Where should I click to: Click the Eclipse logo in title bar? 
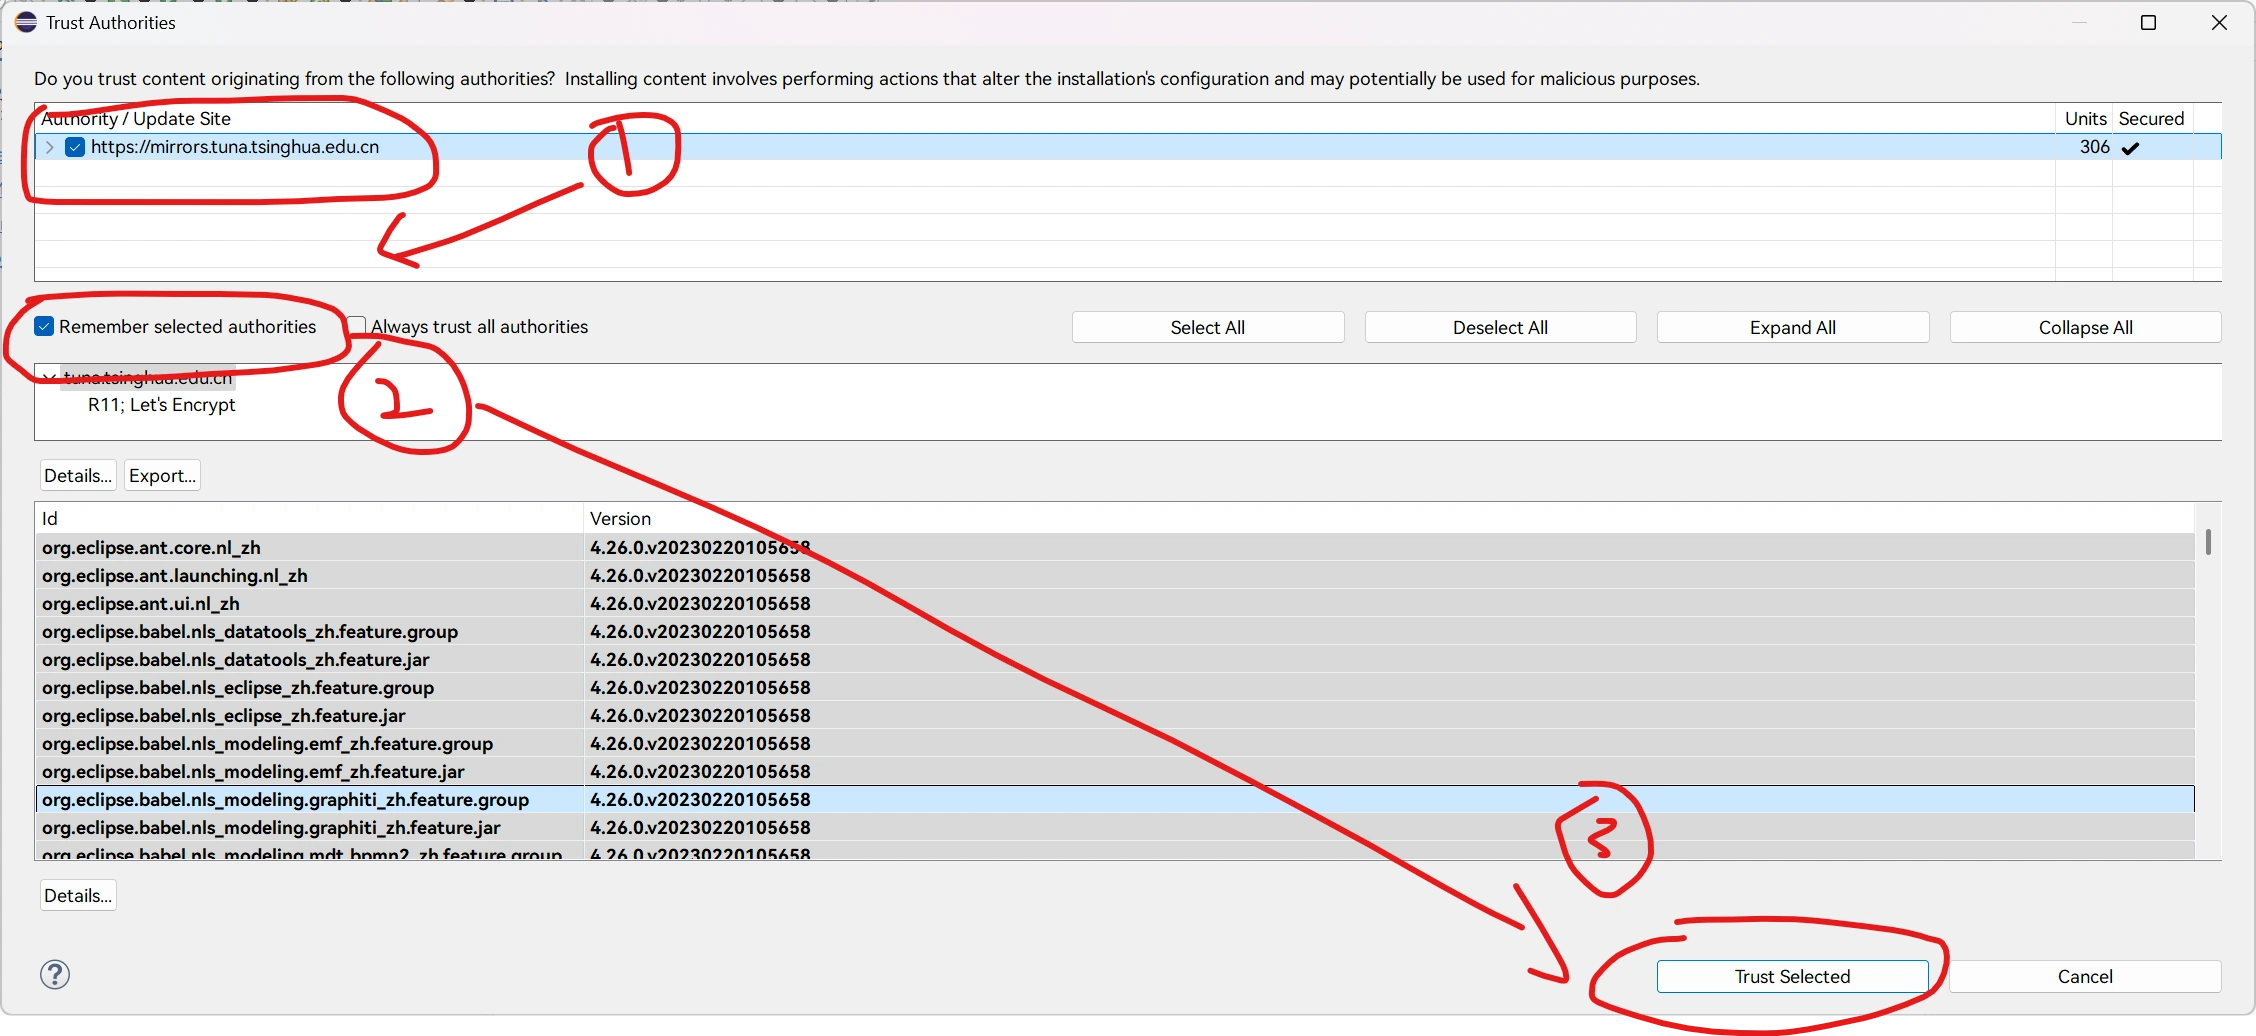26,22
